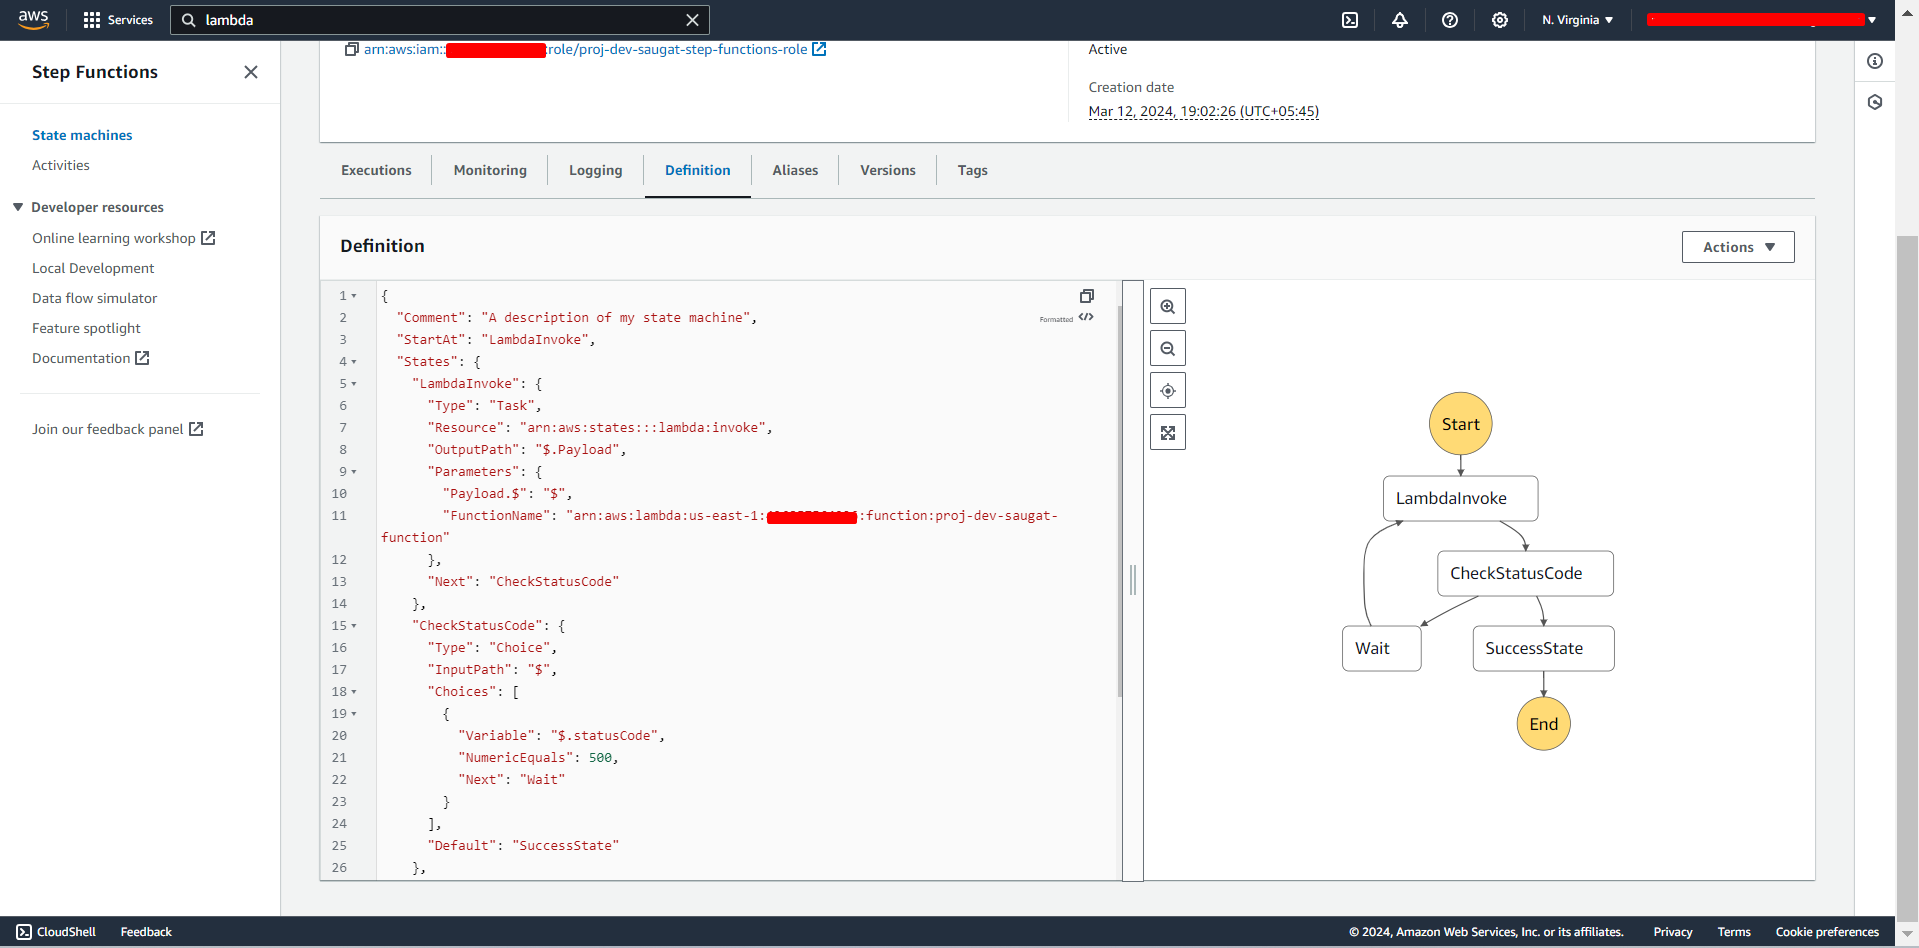Collapse the States block at line 4
Image resolution: width=1919 pixels, height=948 pixels.
[x=354, y=362]
